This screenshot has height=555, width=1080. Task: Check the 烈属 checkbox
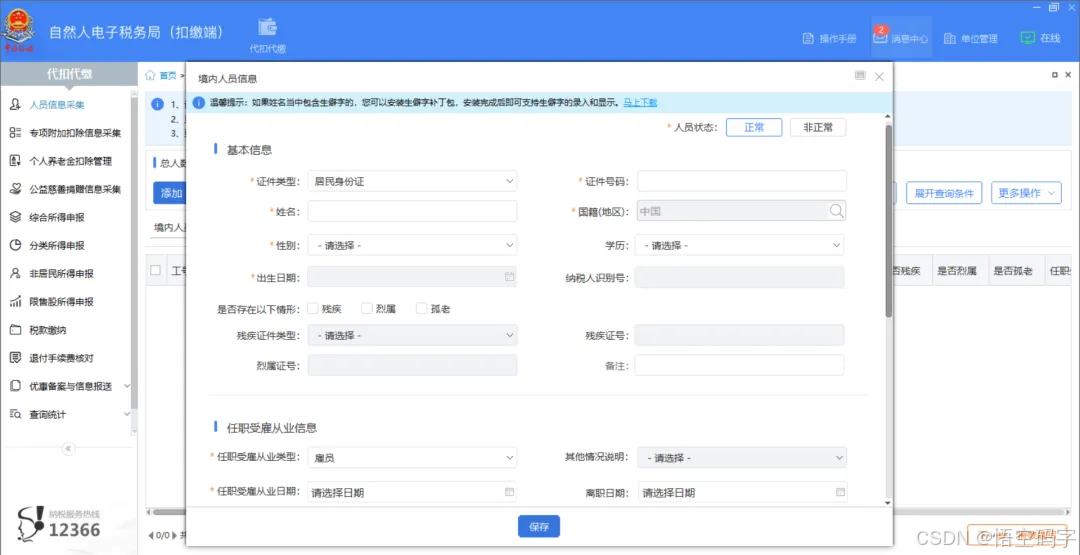coord(366,308)
